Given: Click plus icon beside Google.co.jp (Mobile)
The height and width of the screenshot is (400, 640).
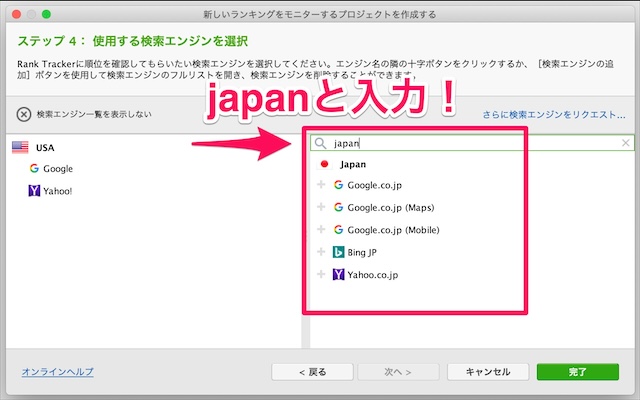Looking at the screenshot, I should [321, 230].
